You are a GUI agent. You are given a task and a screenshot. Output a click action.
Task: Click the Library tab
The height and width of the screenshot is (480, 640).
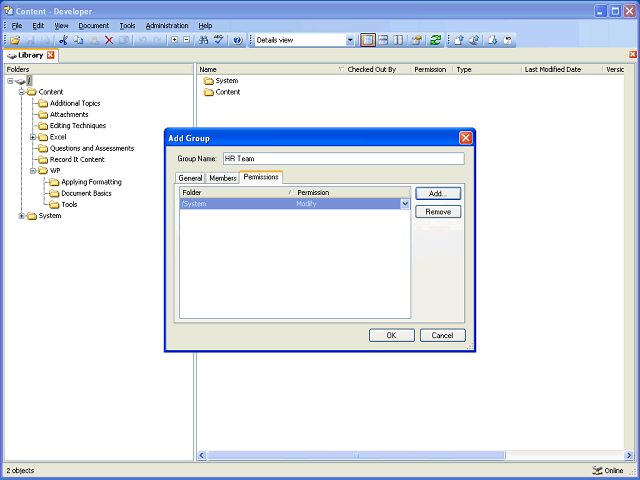31,55
